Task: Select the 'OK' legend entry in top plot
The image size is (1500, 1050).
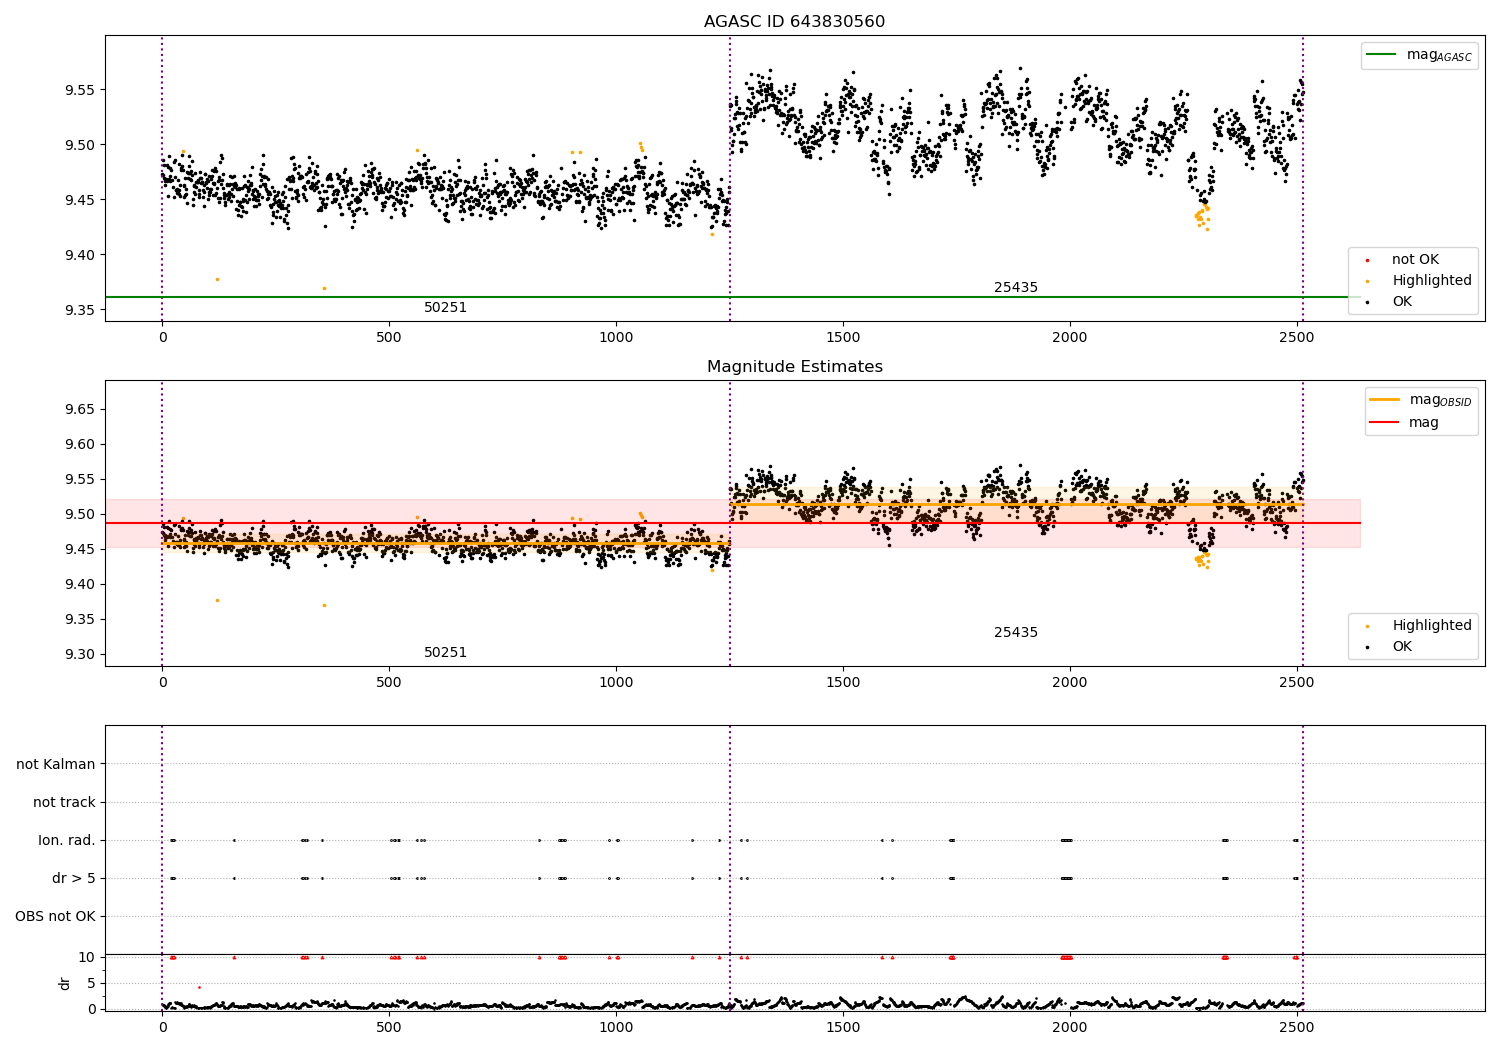Action: (1402, 302)
